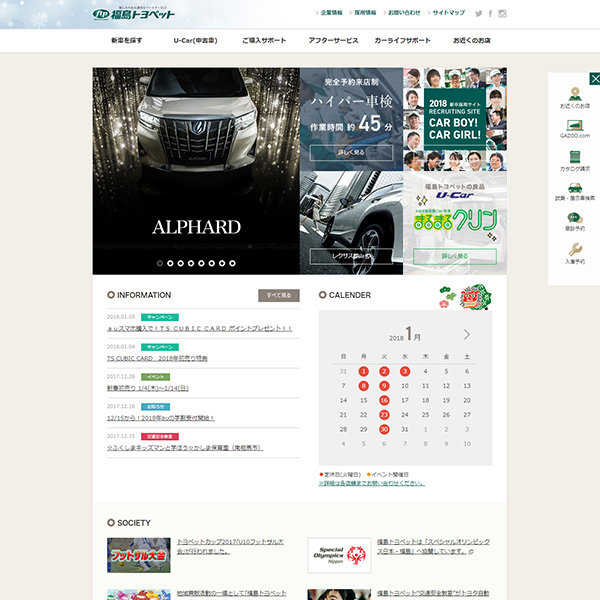
Task: Select the first carousel slide dot
Action: [160, 263]
